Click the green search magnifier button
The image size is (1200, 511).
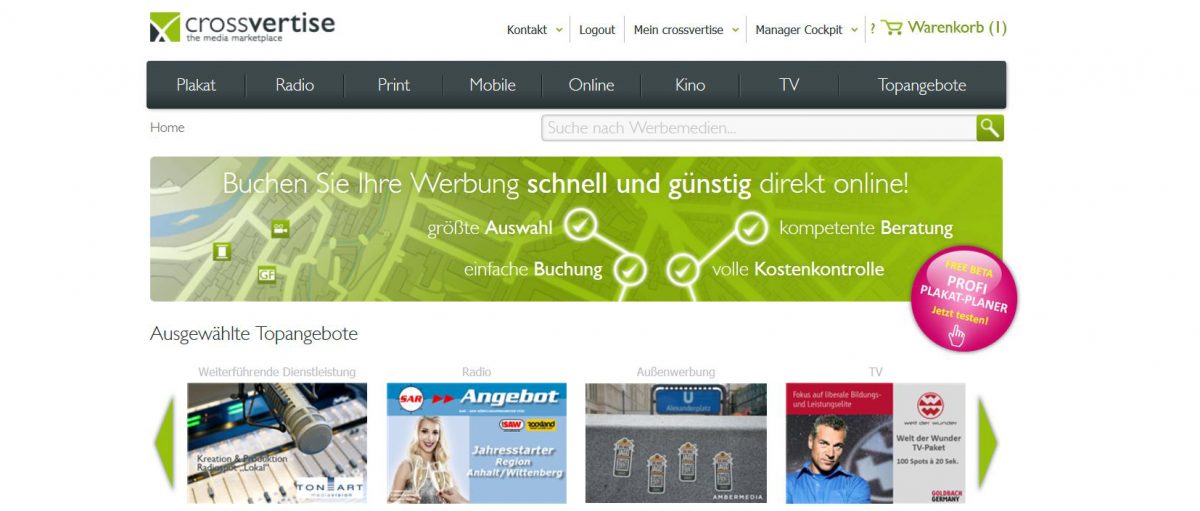tap(990, 128)
